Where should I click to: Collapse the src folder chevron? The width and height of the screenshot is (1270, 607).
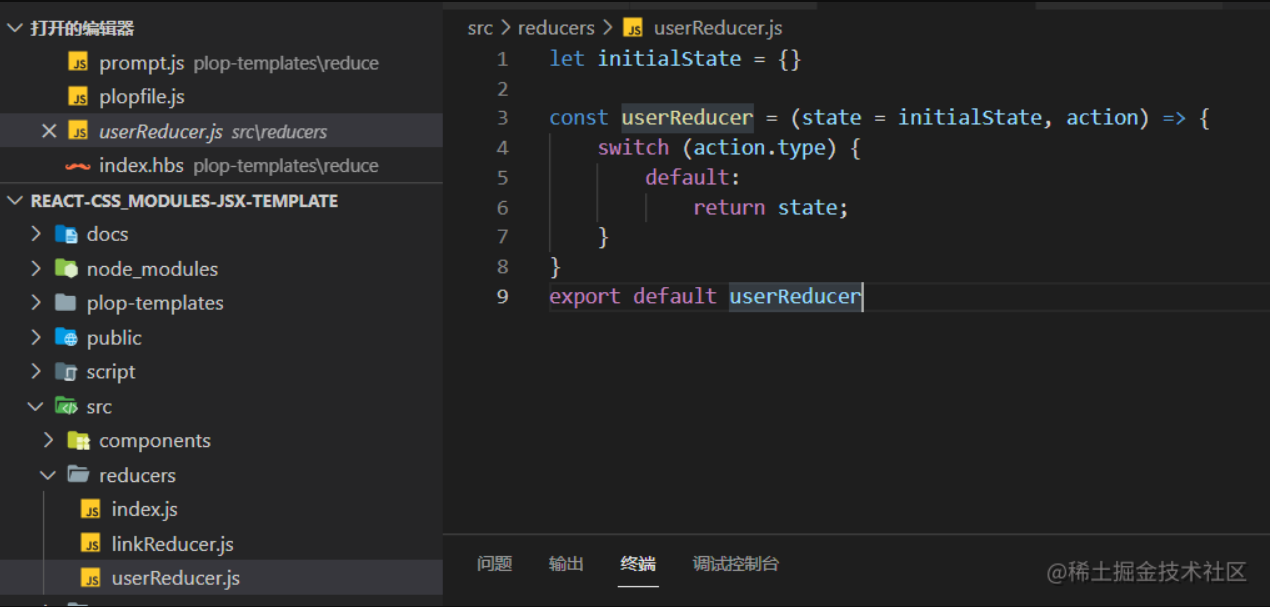(36, 406)
